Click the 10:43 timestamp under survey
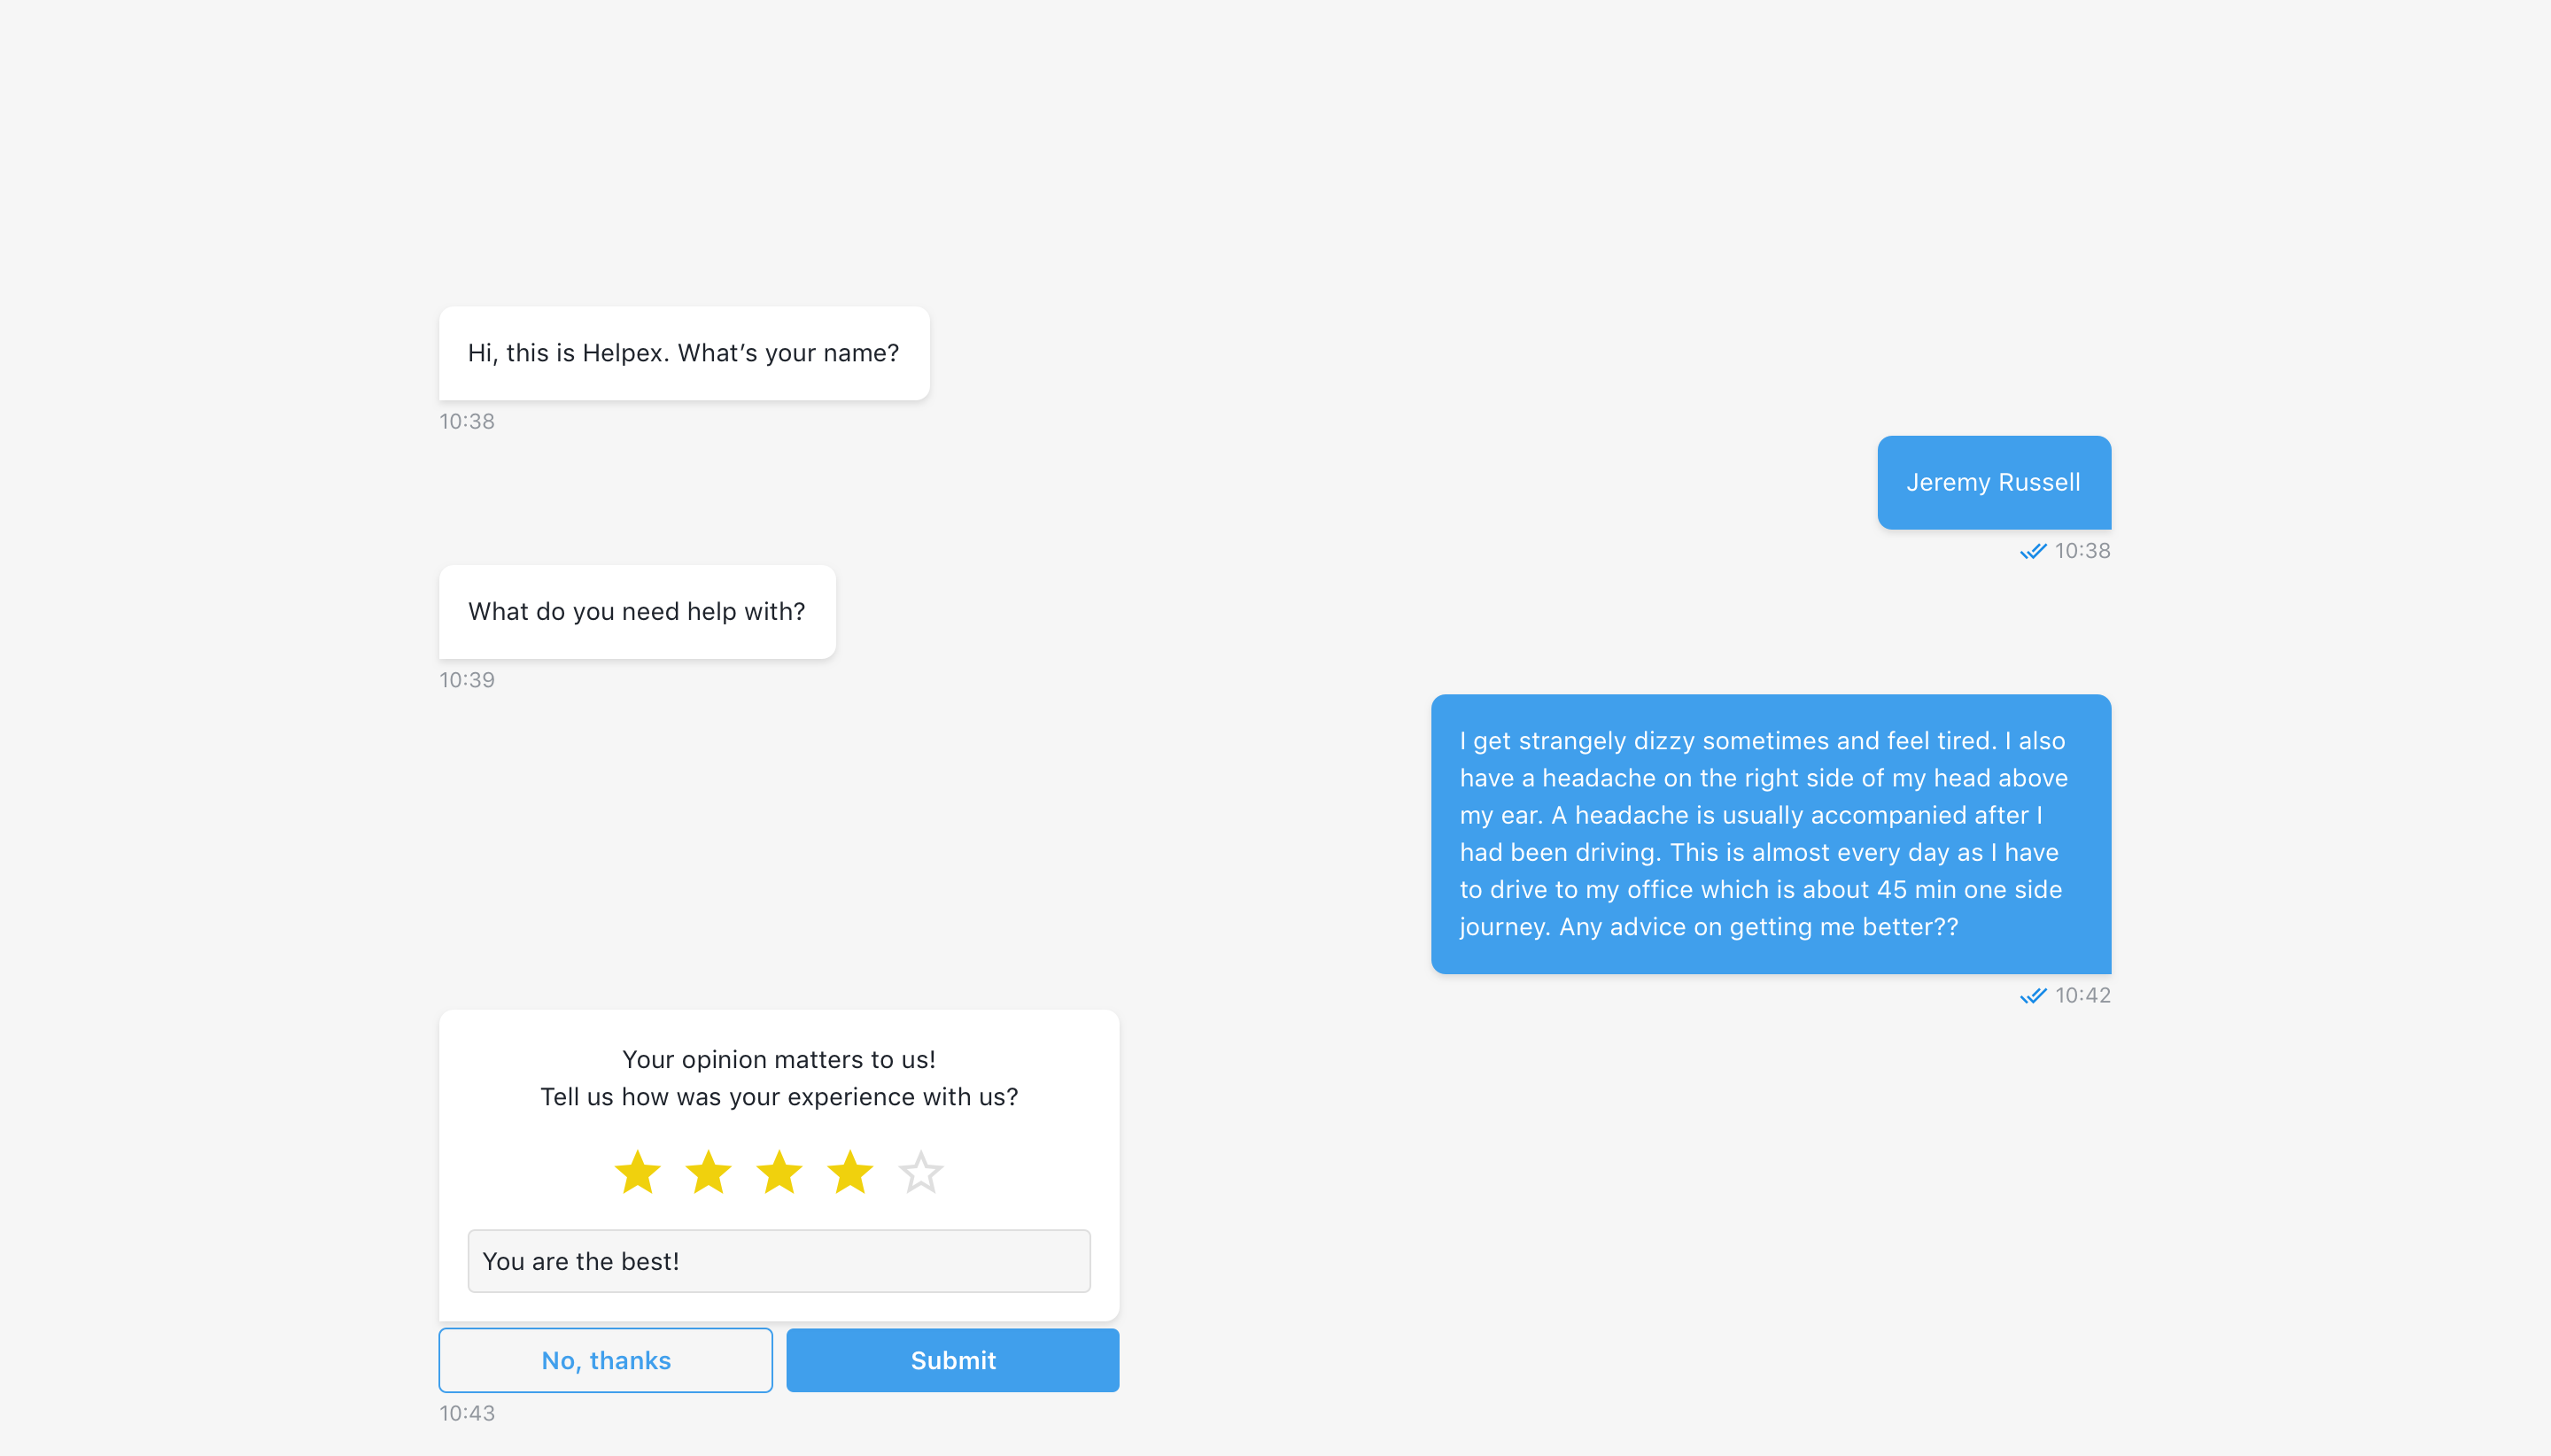2551x1456 pixels. (467, 1413)
